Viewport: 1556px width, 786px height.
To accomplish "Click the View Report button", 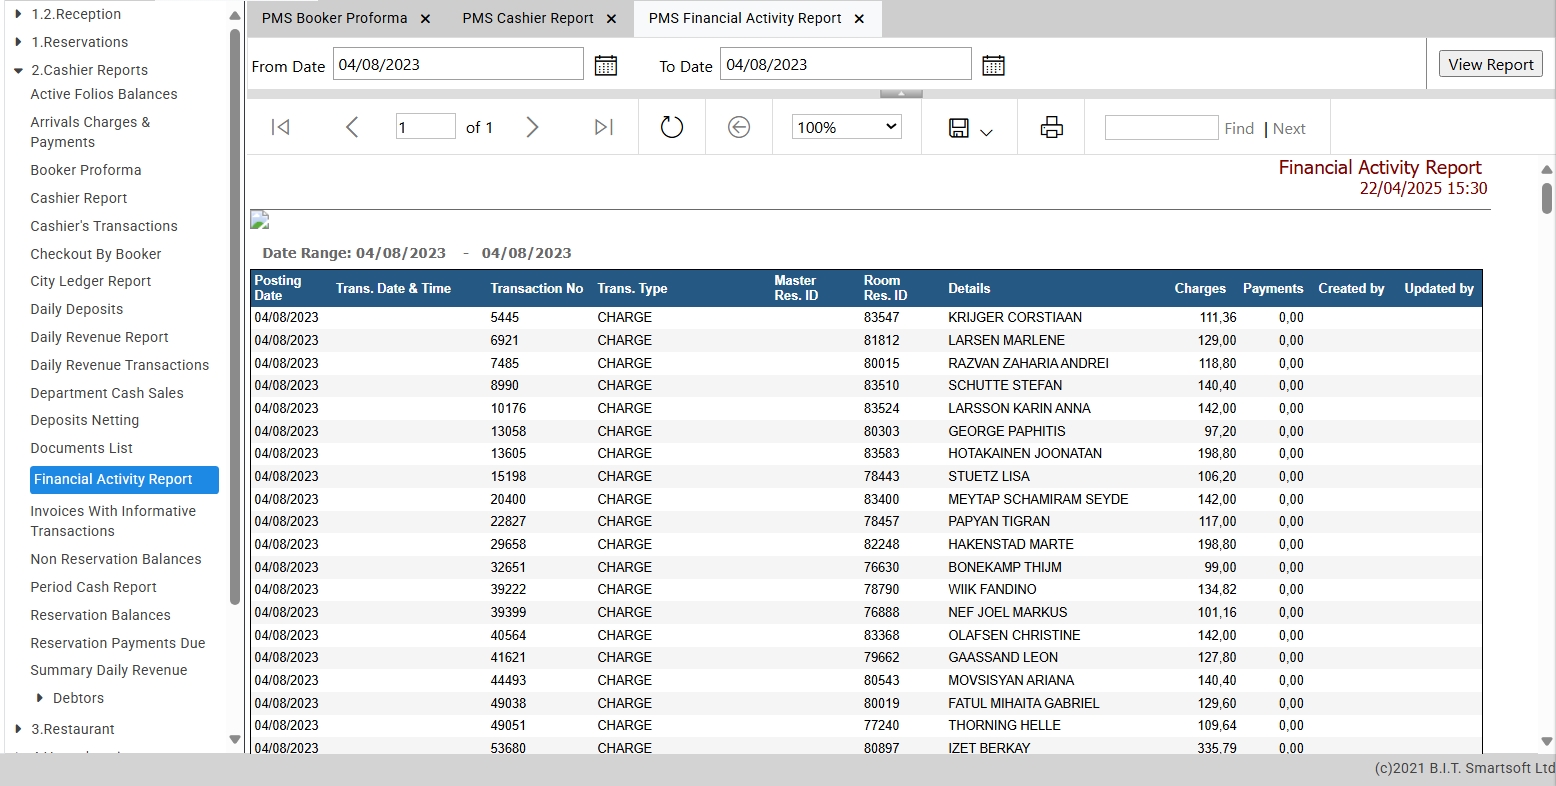I will coord(1490,64).
